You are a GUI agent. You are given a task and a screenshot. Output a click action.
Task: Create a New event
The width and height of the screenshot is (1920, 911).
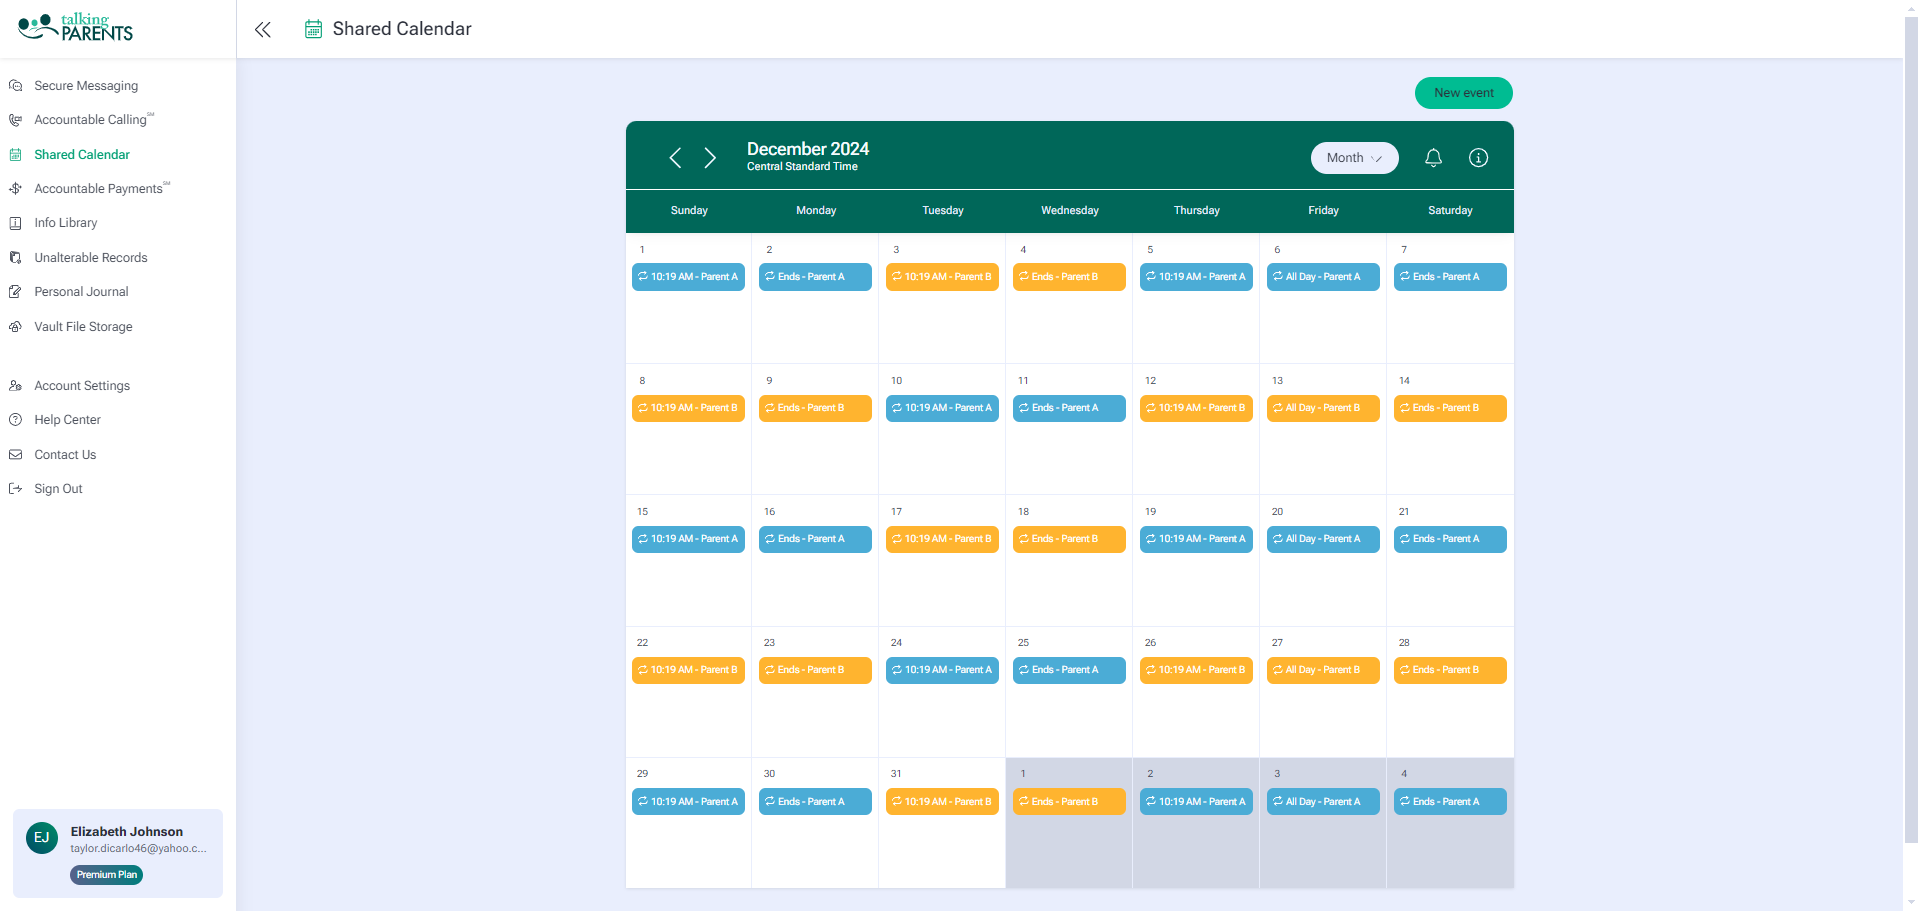pyautogui.click(x=1463, y=93)
